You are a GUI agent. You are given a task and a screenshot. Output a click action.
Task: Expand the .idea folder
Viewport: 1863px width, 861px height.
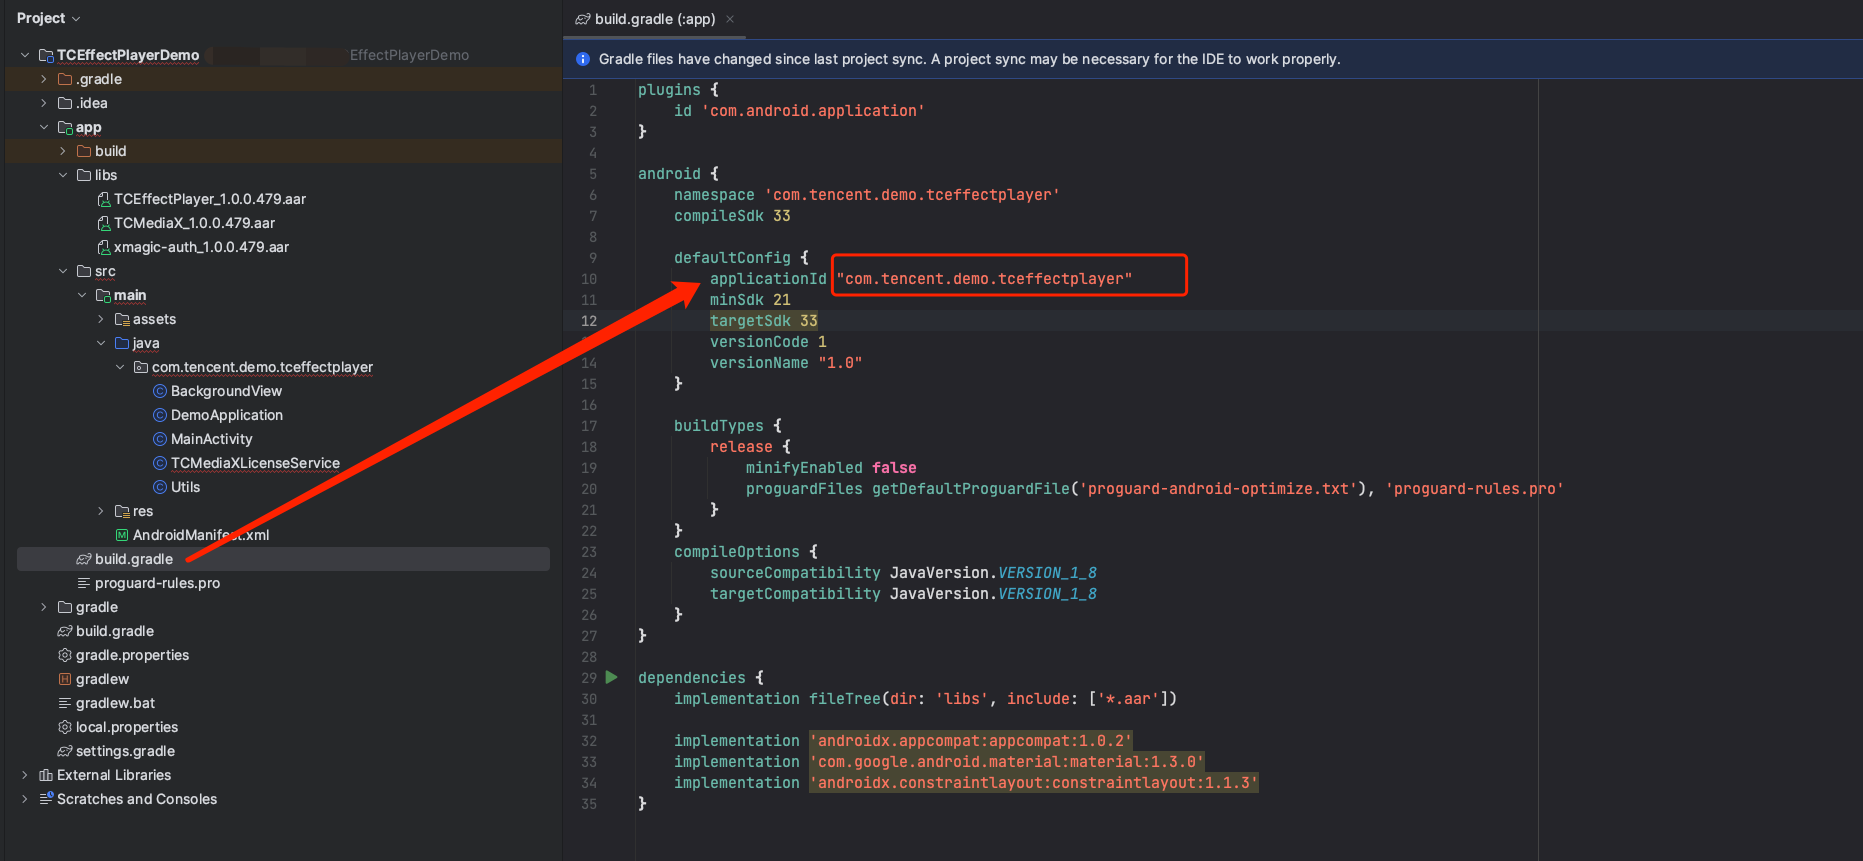click(44, 103)
